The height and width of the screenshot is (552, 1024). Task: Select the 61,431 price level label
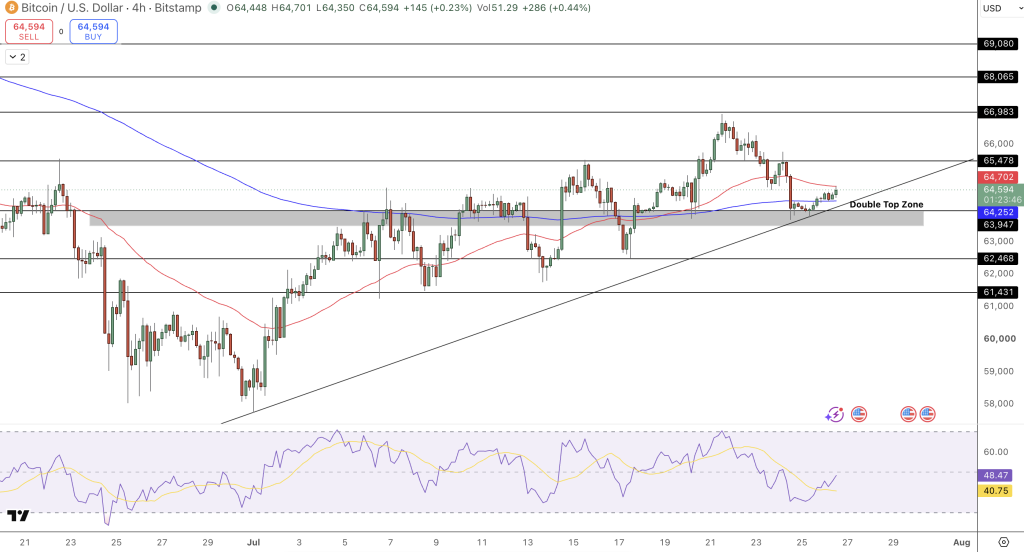point(998,292)
